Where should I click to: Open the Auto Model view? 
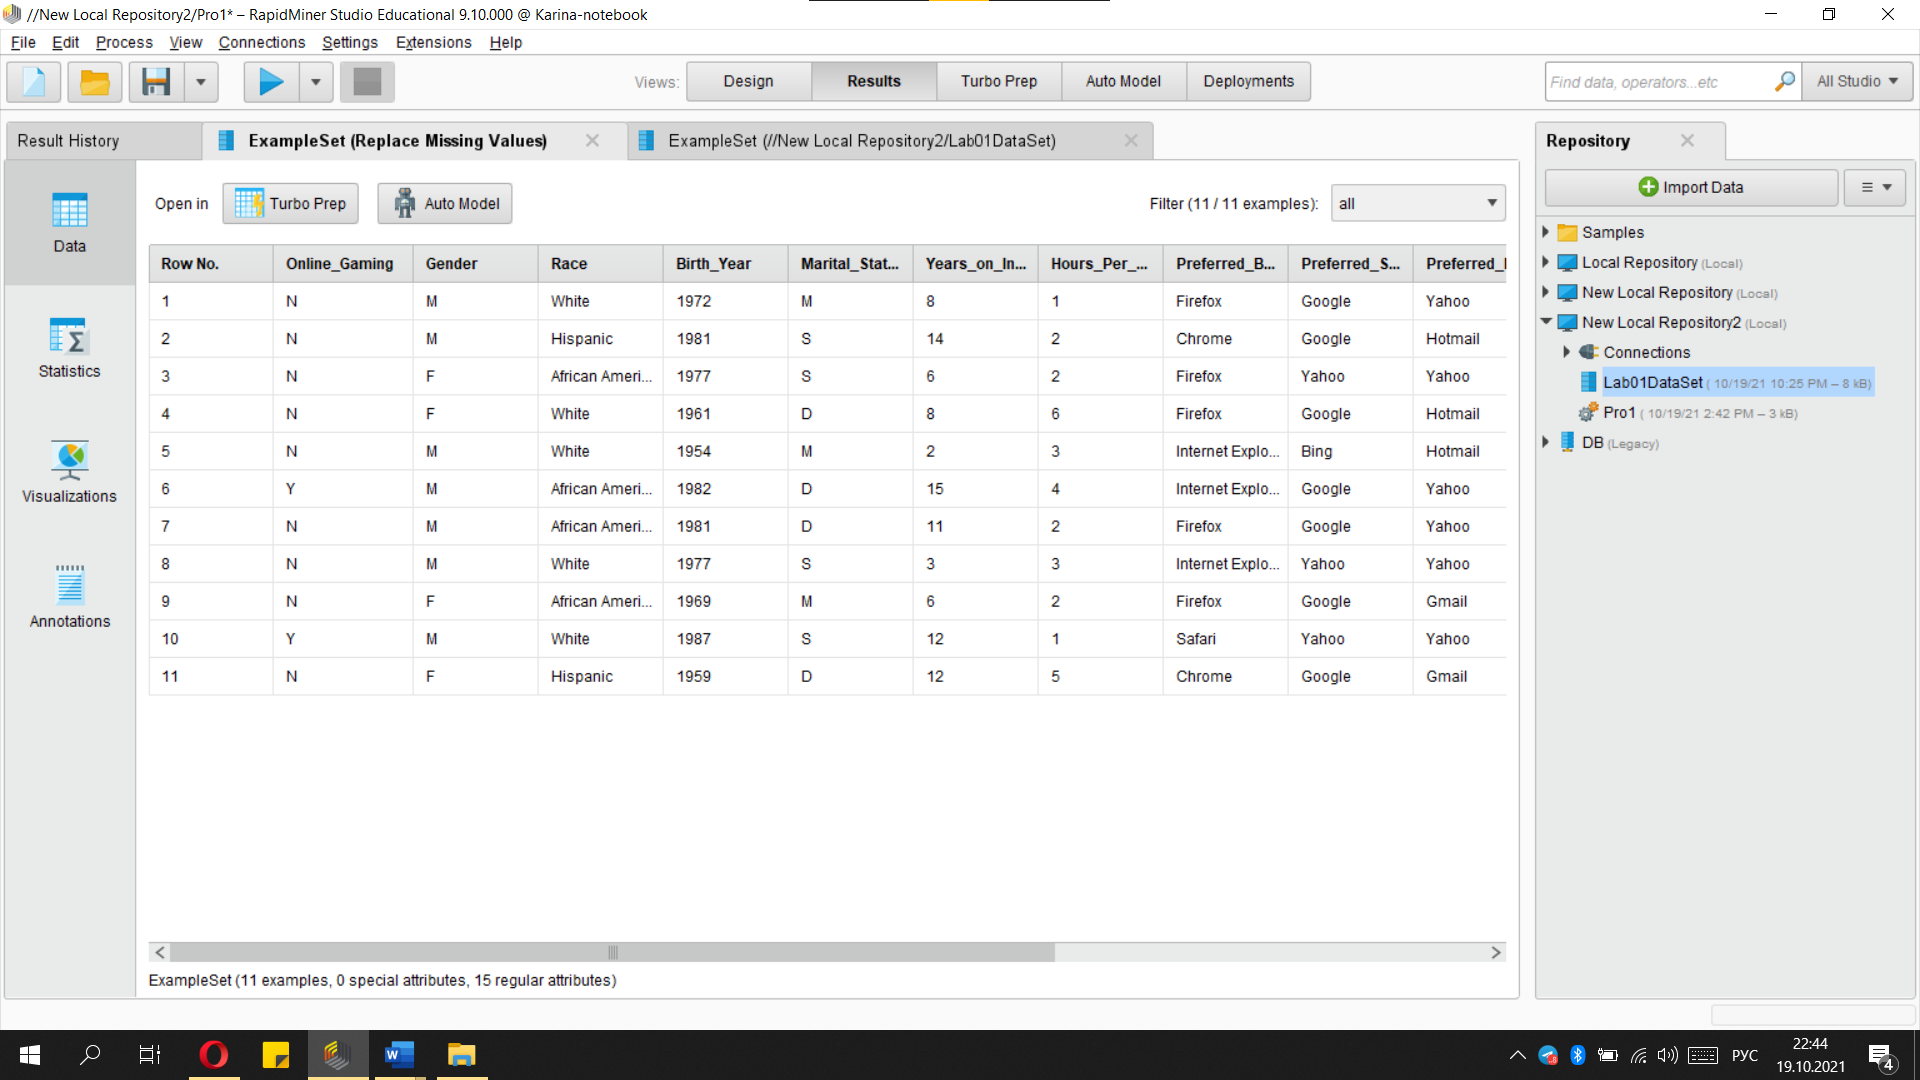click(1123, 81)
